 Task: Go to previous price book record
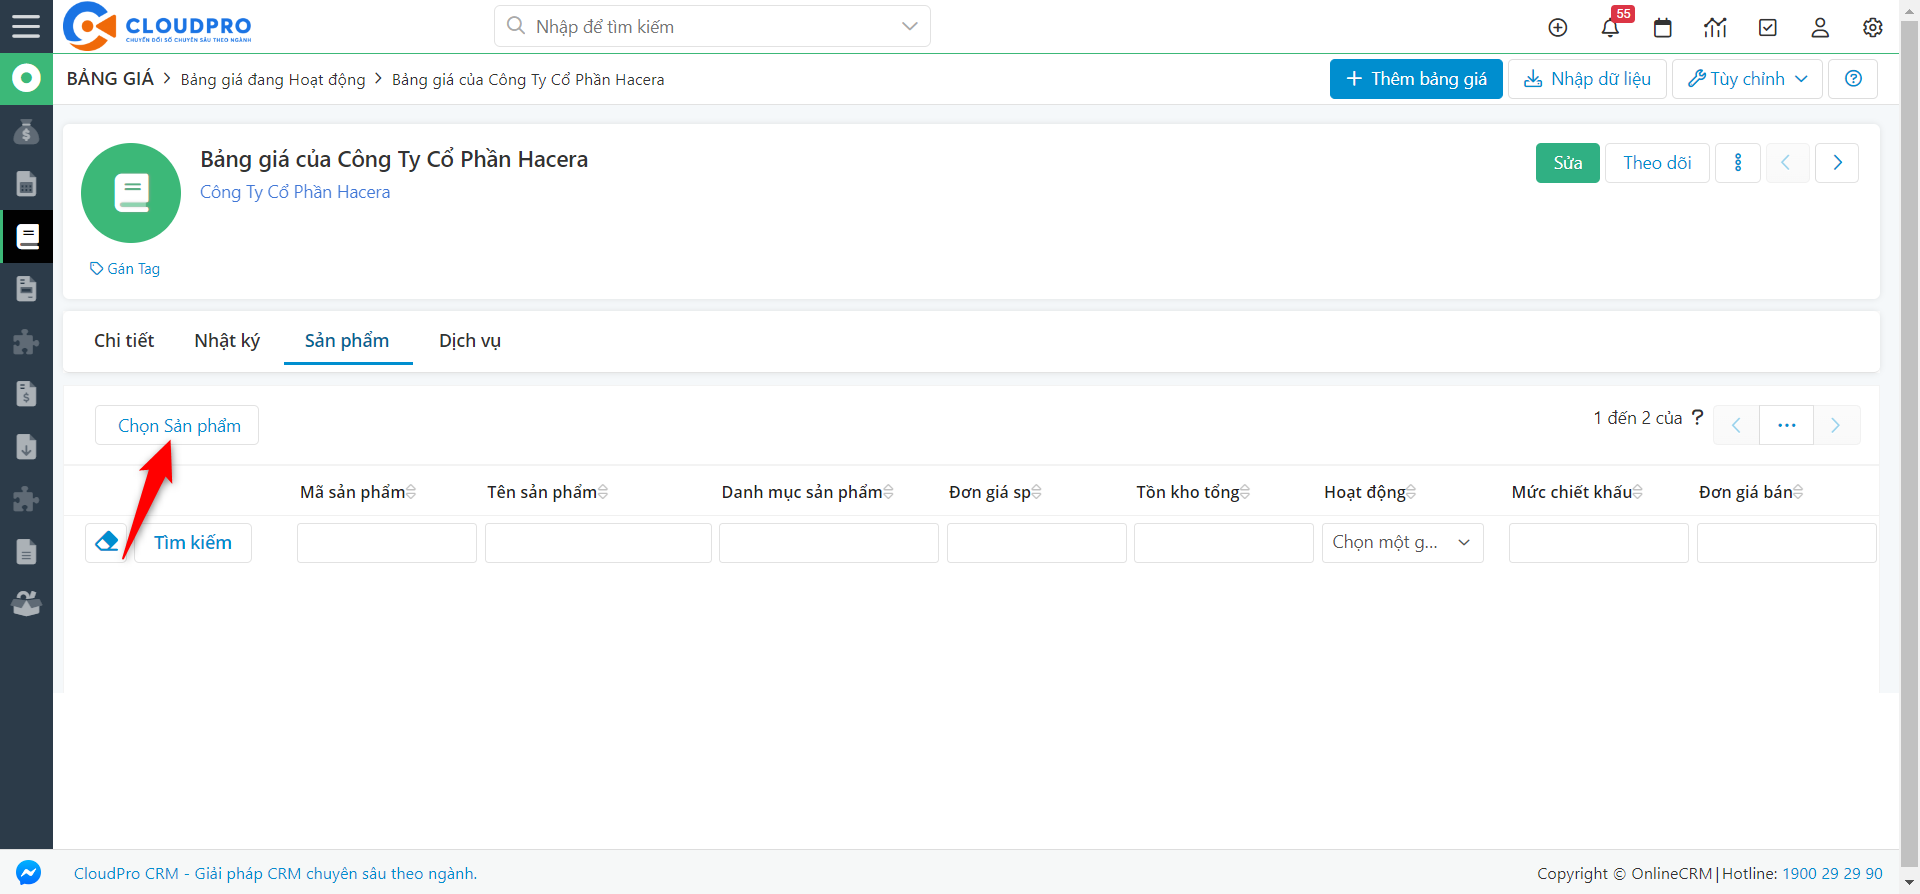(x=1786, y=163)
